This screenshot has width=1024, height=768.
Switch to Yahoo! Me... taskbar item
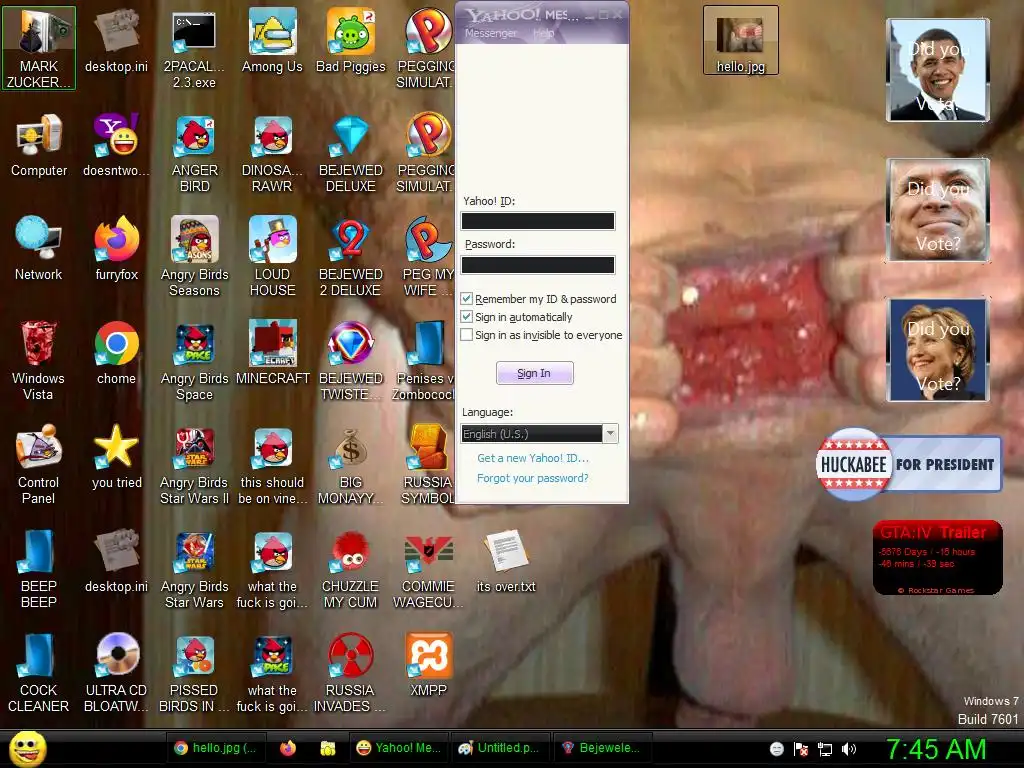click(x=400, y=748)
